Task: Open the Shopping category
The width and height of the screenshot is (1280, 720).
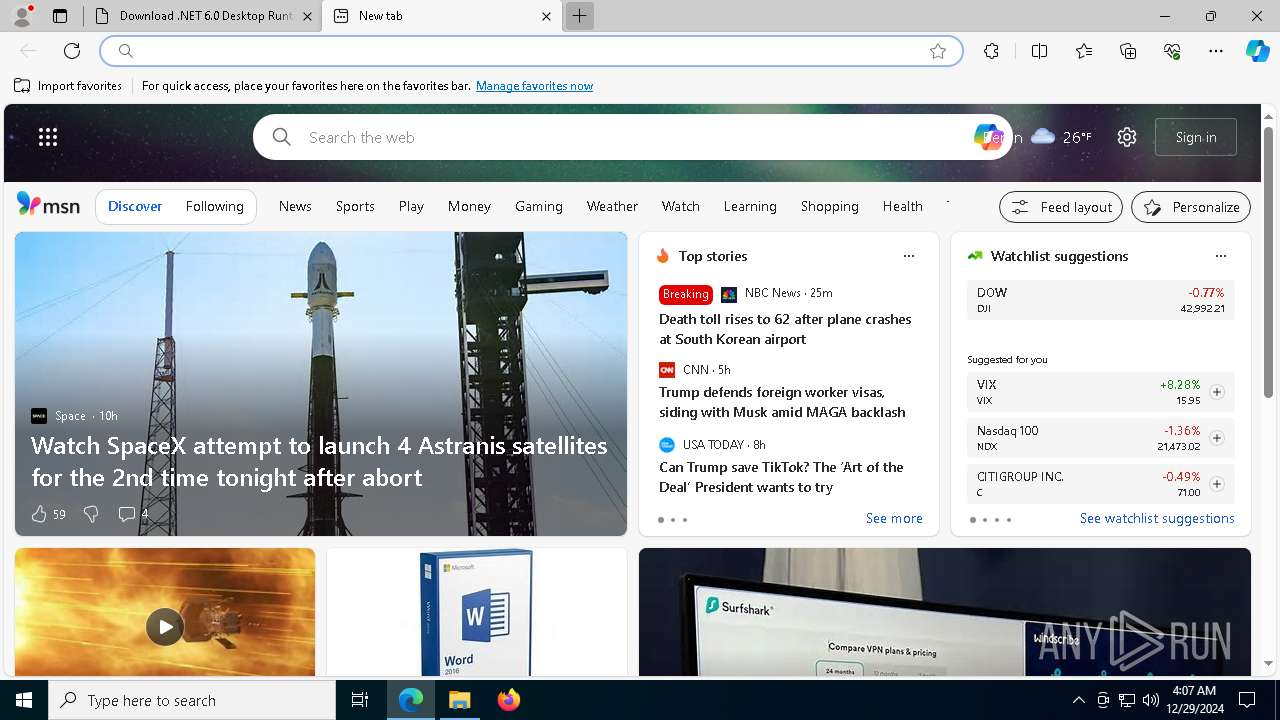Action: (830, 206)
